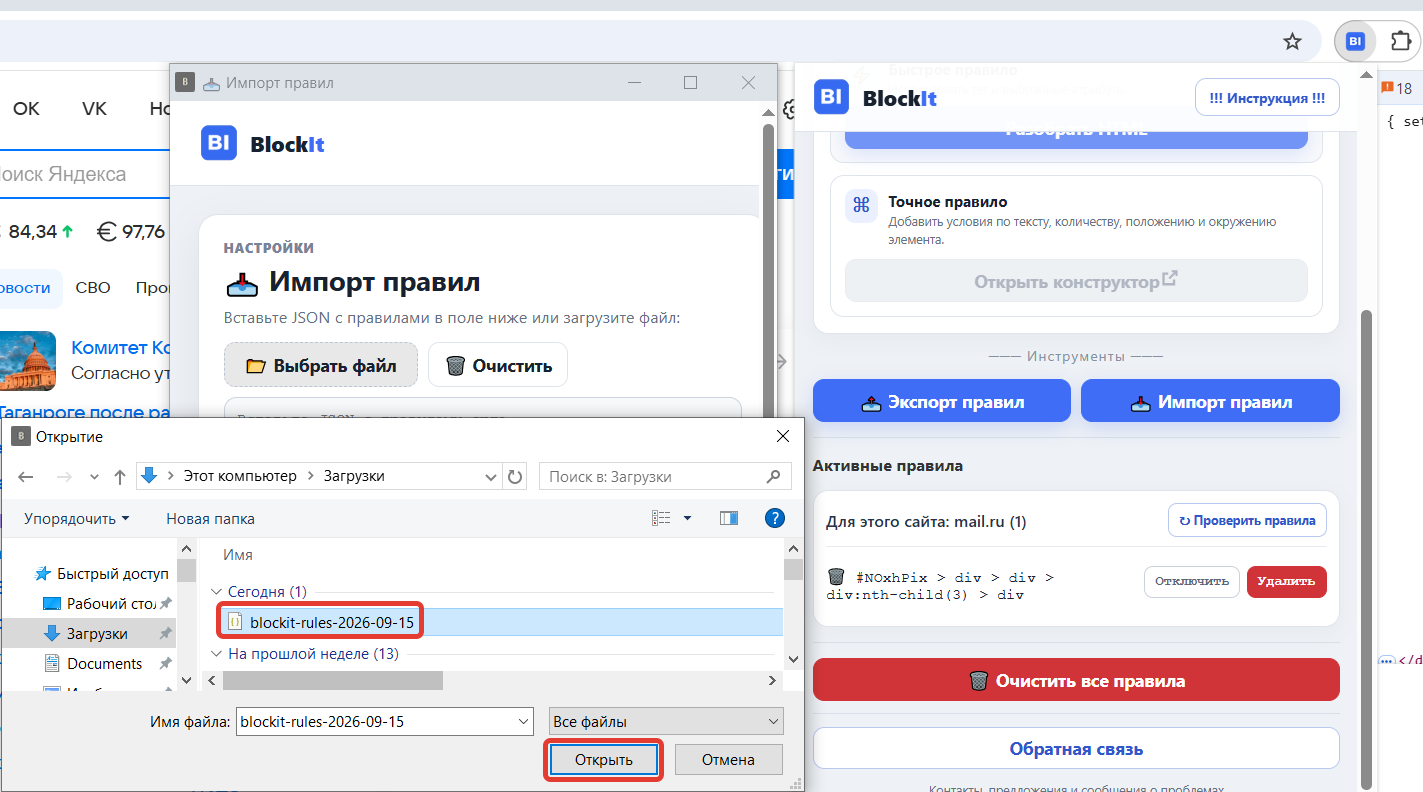1423x792 pixels.
Task: Disable the rule using Отключить
Action: (1192, 581)
